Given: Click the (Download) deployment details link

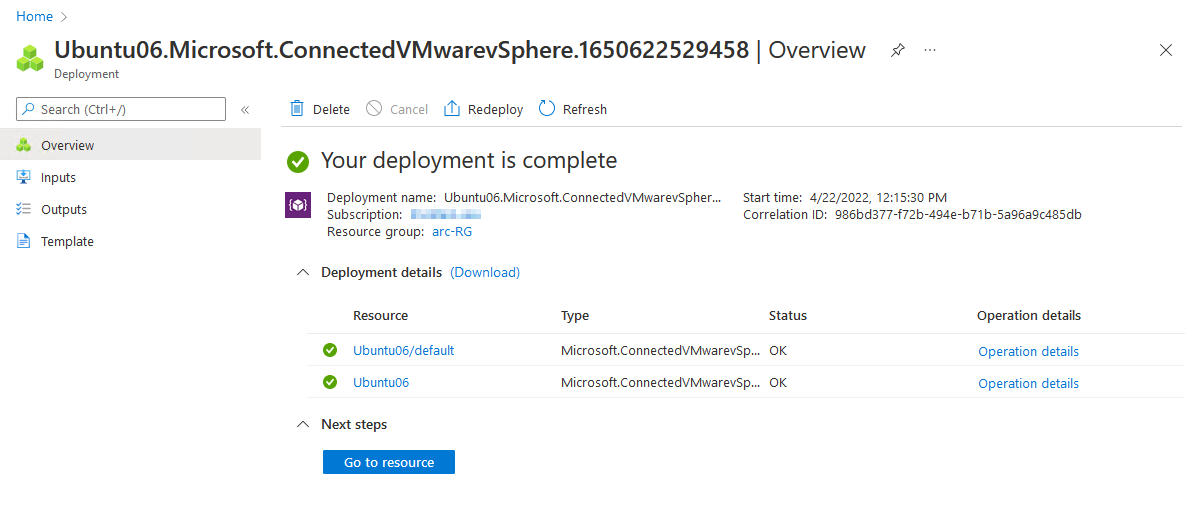Looking at the screenshot, I should pos(485,272).
